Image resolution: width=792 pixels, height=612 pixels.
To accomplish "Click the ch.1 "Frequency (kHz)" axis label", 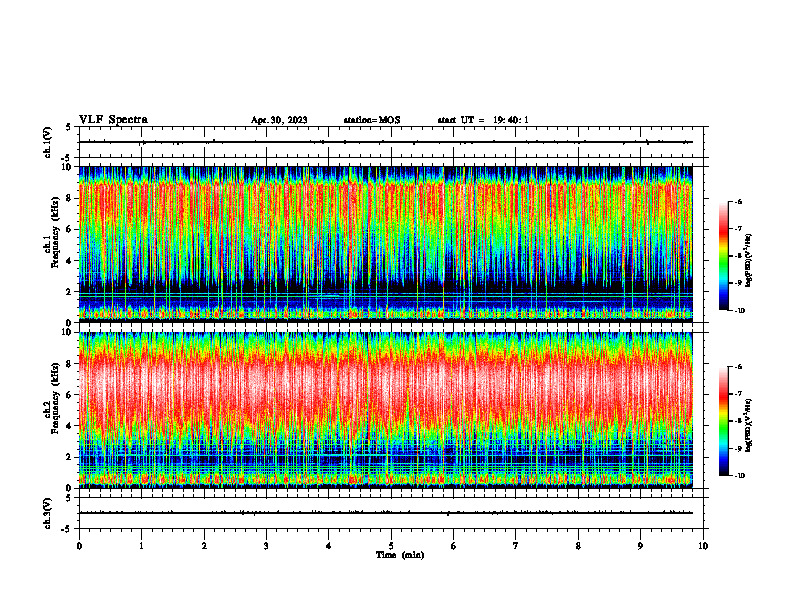I will tap(55, 230).
